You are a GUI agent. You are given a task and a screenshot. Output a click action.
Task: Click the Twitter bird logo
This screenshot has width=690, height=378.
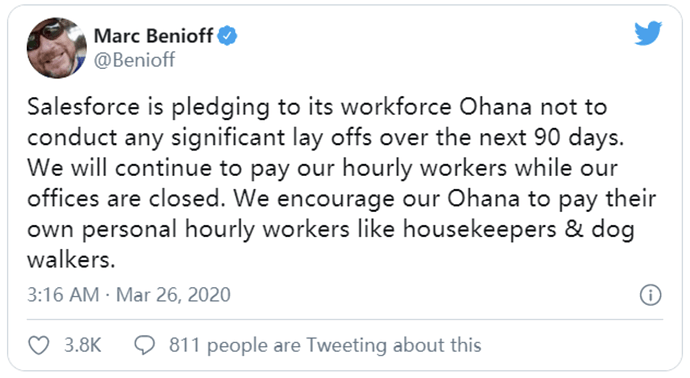pos(648,33)
